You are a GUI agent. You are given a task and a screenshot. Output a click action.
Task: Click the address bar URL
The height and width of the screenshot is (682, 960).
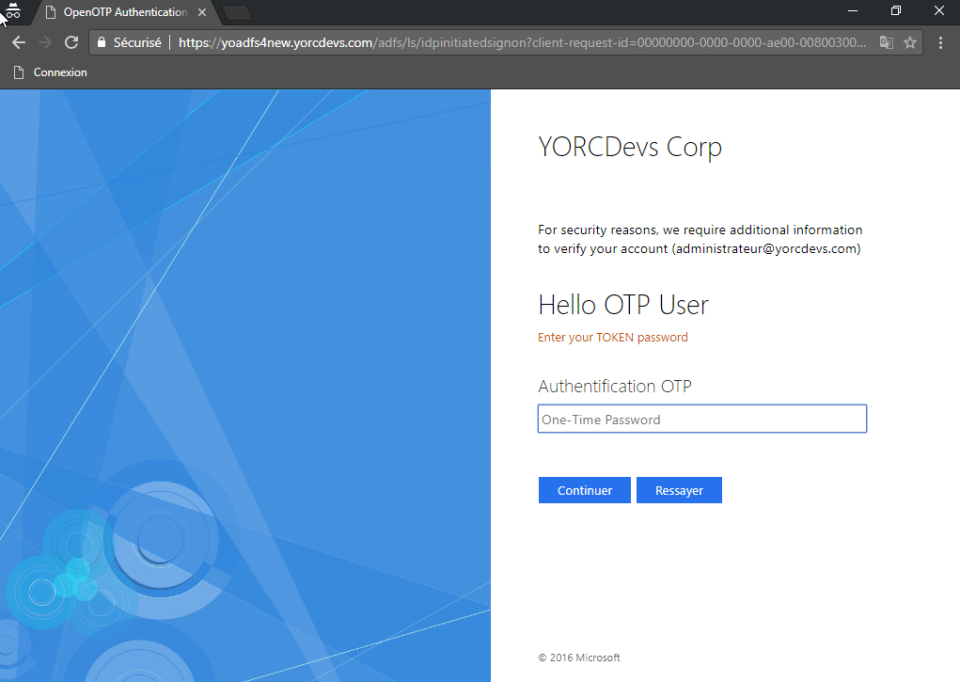pyautogui.click(x=522, y=42)
